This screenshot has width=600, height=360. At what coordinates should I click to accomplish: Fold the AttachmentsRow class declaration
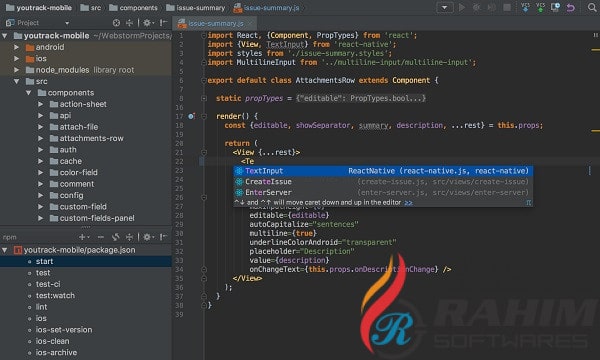[204, 80]
